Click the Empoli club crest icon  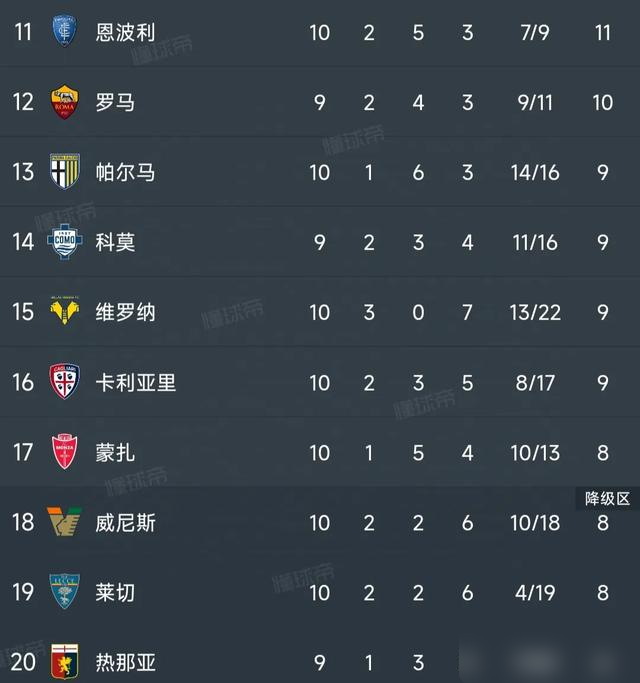[x=66, y=32]
